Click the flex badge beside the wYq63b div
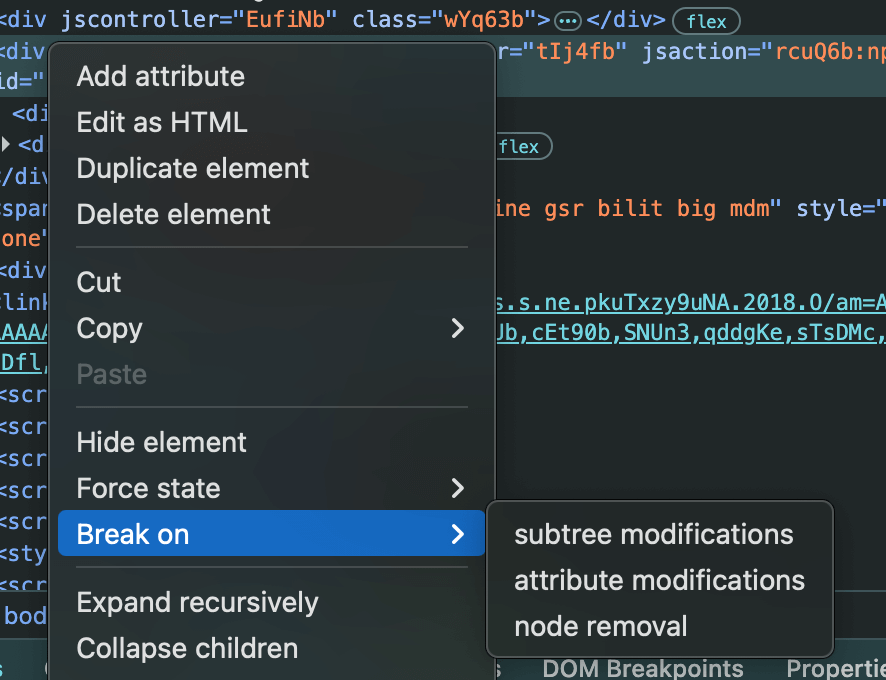This screenshot has width=886, height=680. click(x=705, y=20)
